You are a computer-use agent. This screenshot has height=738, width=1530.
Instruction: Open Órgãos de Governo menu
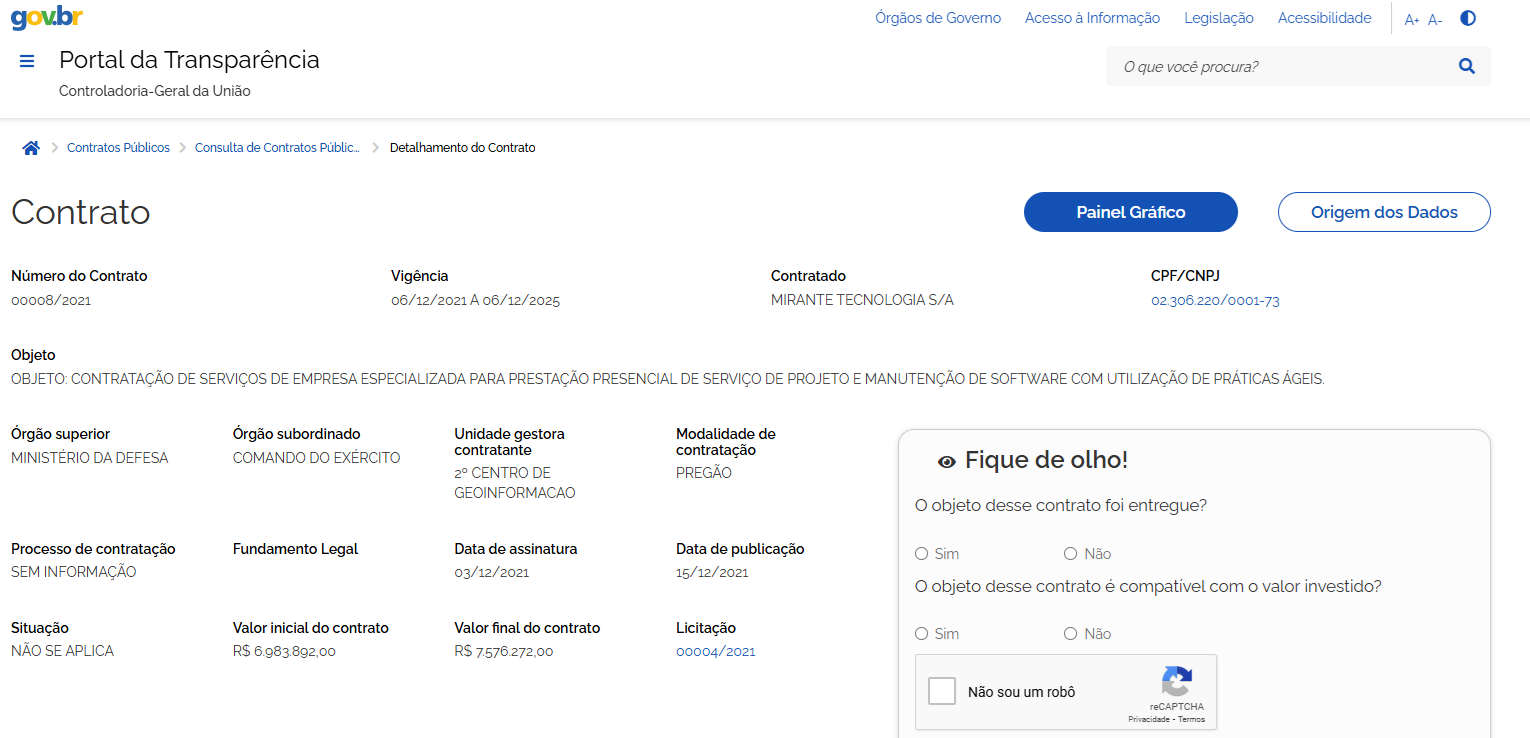coord(938,18)
